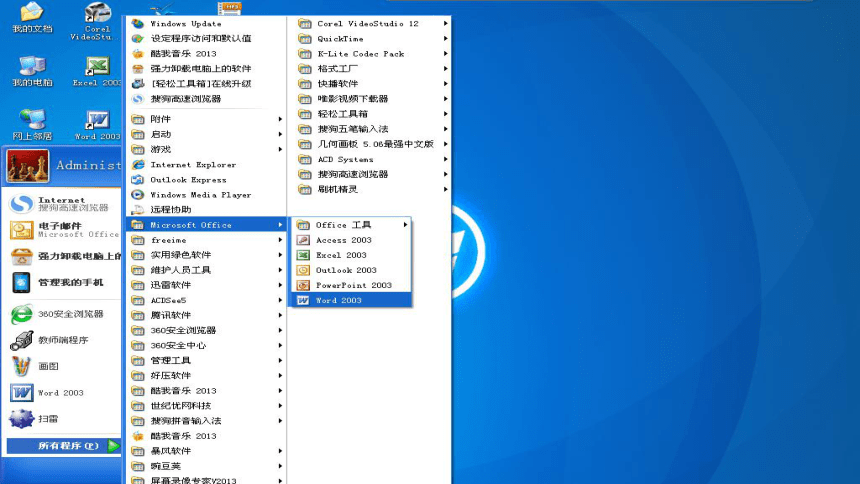This screenshot has height=484, width=860.
Task: Open the 暴风软件 folder
Action: pyautogui.click(x=206, y=451)
